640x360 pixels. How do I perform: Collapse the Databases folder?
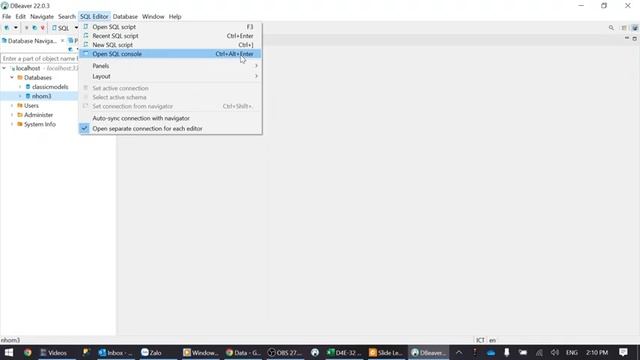pos(12,78)
